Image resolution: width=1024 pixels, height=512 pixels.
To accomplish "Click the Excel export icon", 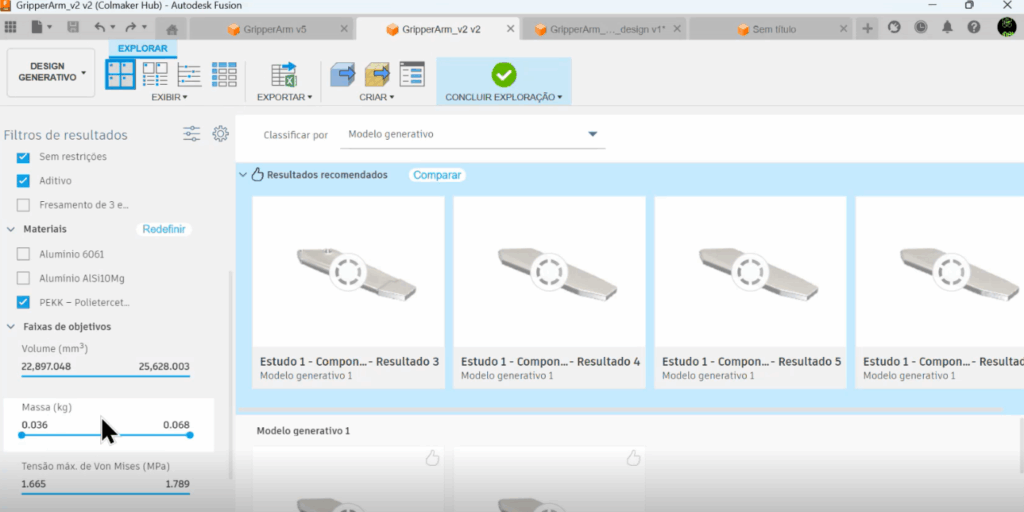I will (283, 74).
